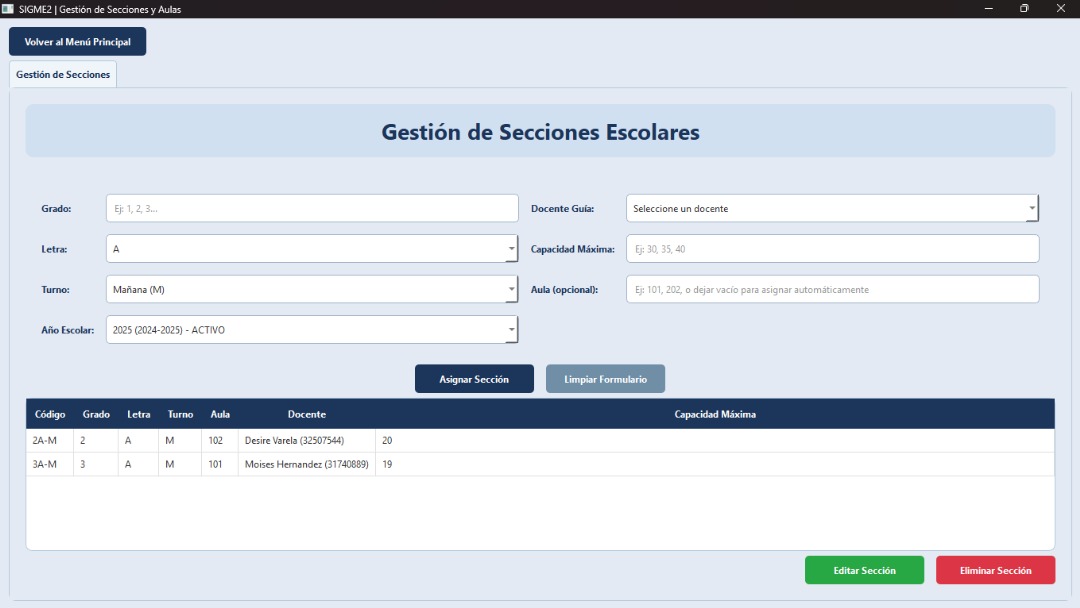The image size is (1080, 608).
Task: Click the SIGME2 app icon in title bar
Action: point(8,9)
